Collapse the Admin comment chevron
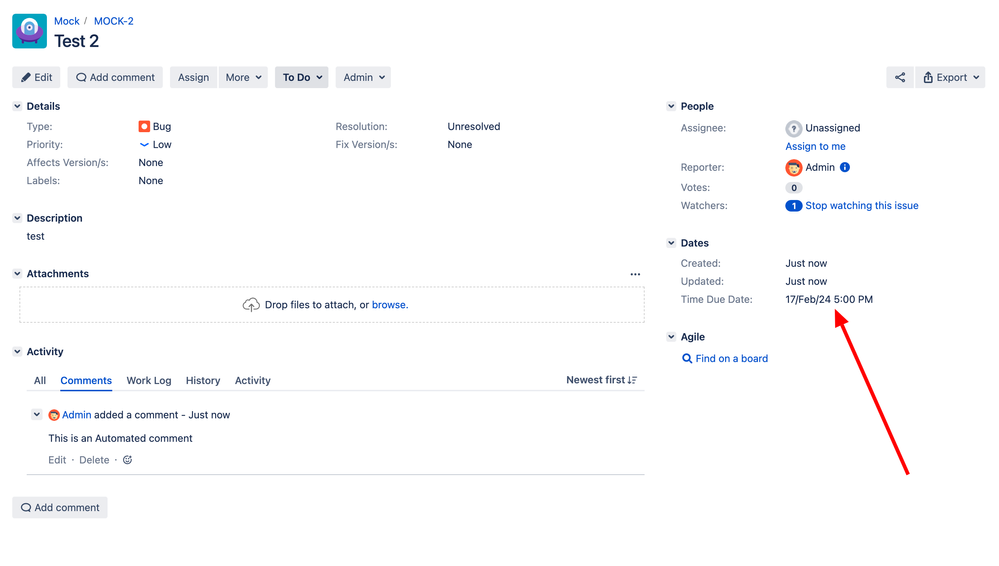 (37, 414)
